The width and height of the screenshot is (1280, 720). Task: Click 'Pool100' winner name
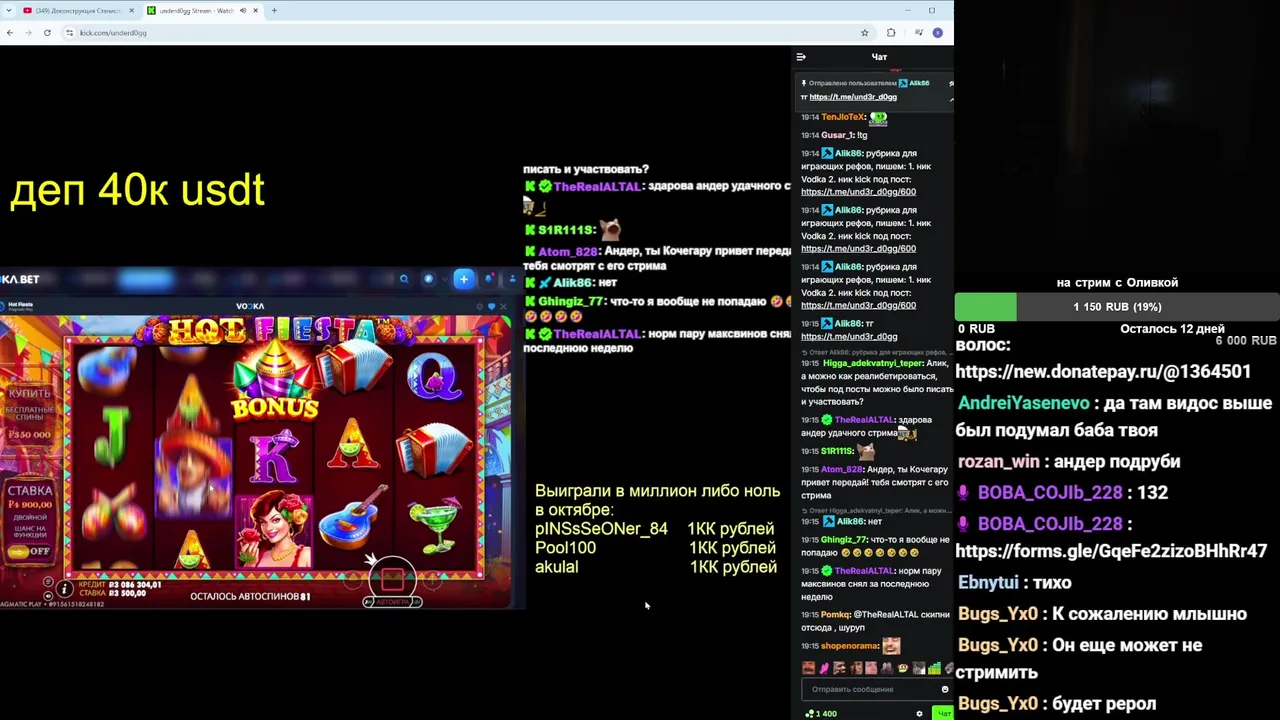(x=565, y=548)
